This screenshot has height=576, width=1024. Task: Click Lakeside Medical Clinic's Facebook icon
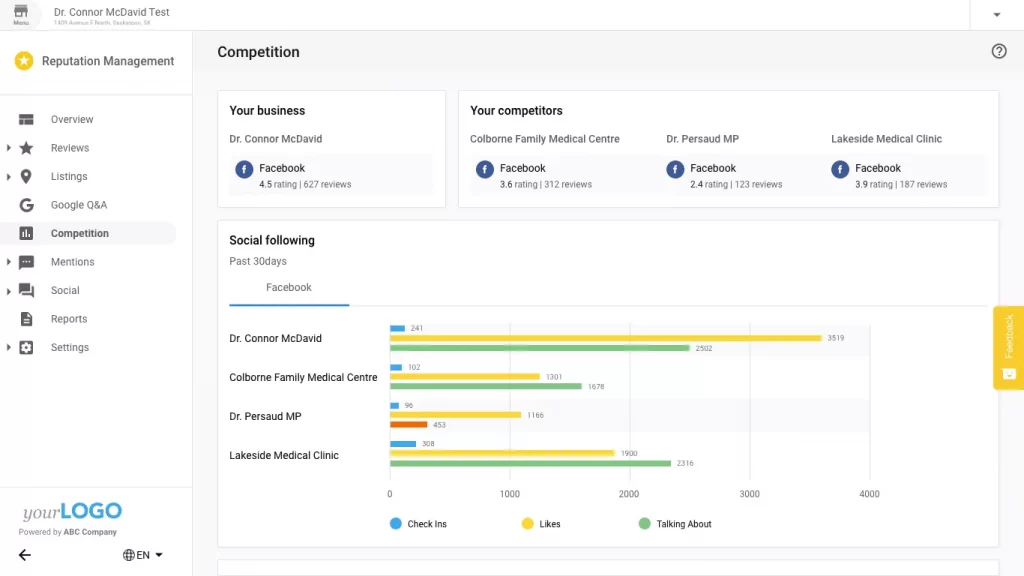840,170
